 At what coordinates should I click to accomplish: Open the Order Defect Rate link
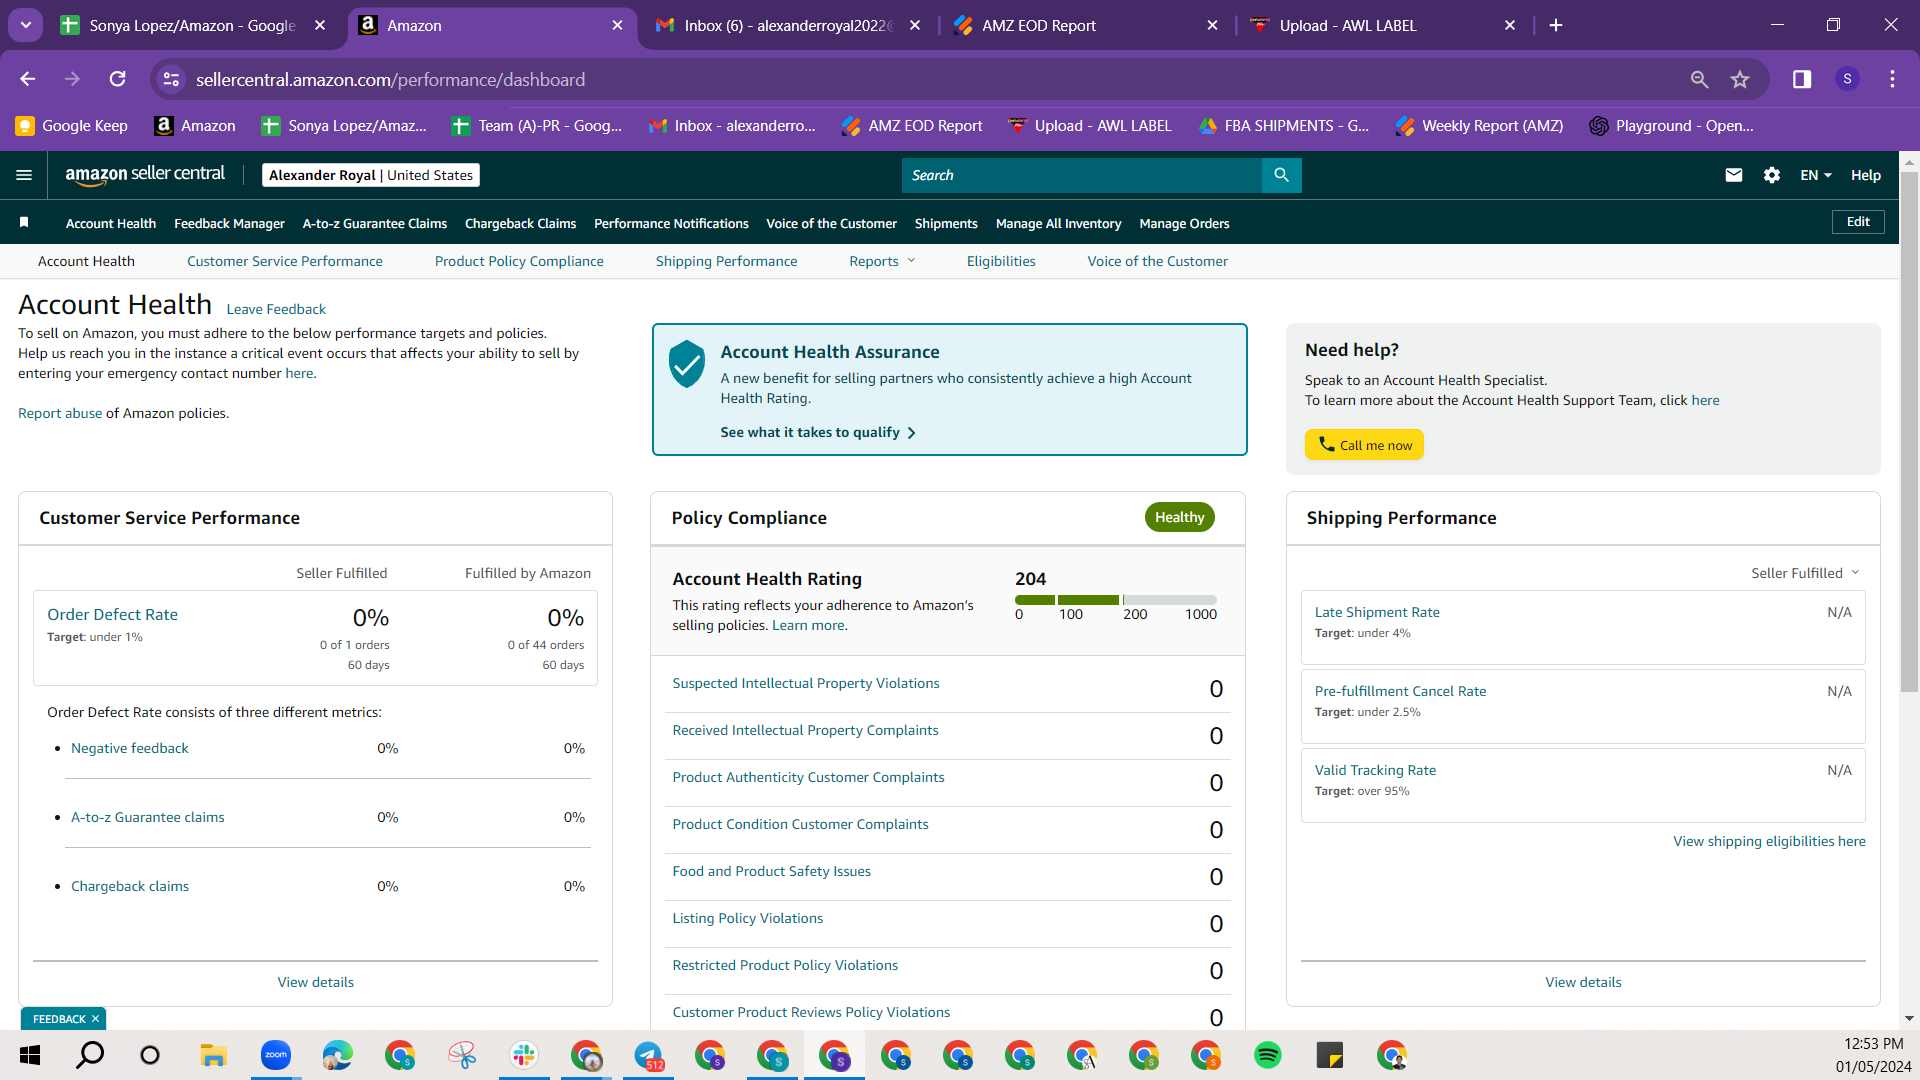point(112,615)
